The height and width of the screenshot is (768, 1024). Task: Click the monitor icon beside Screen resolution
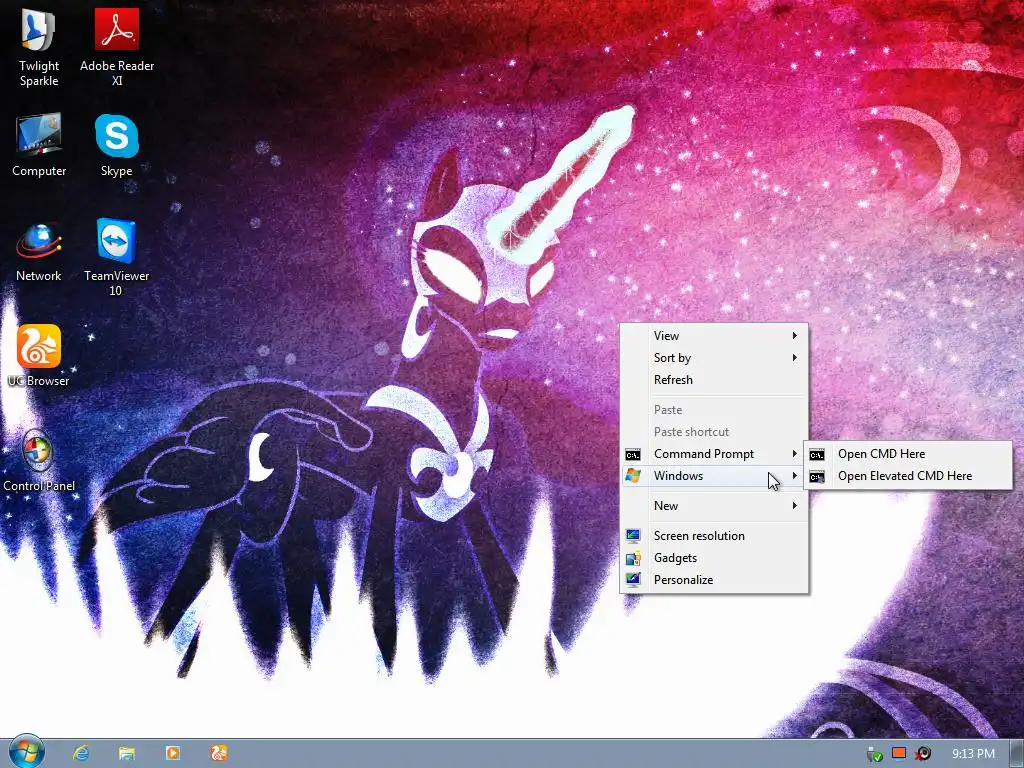coord(633,536)
